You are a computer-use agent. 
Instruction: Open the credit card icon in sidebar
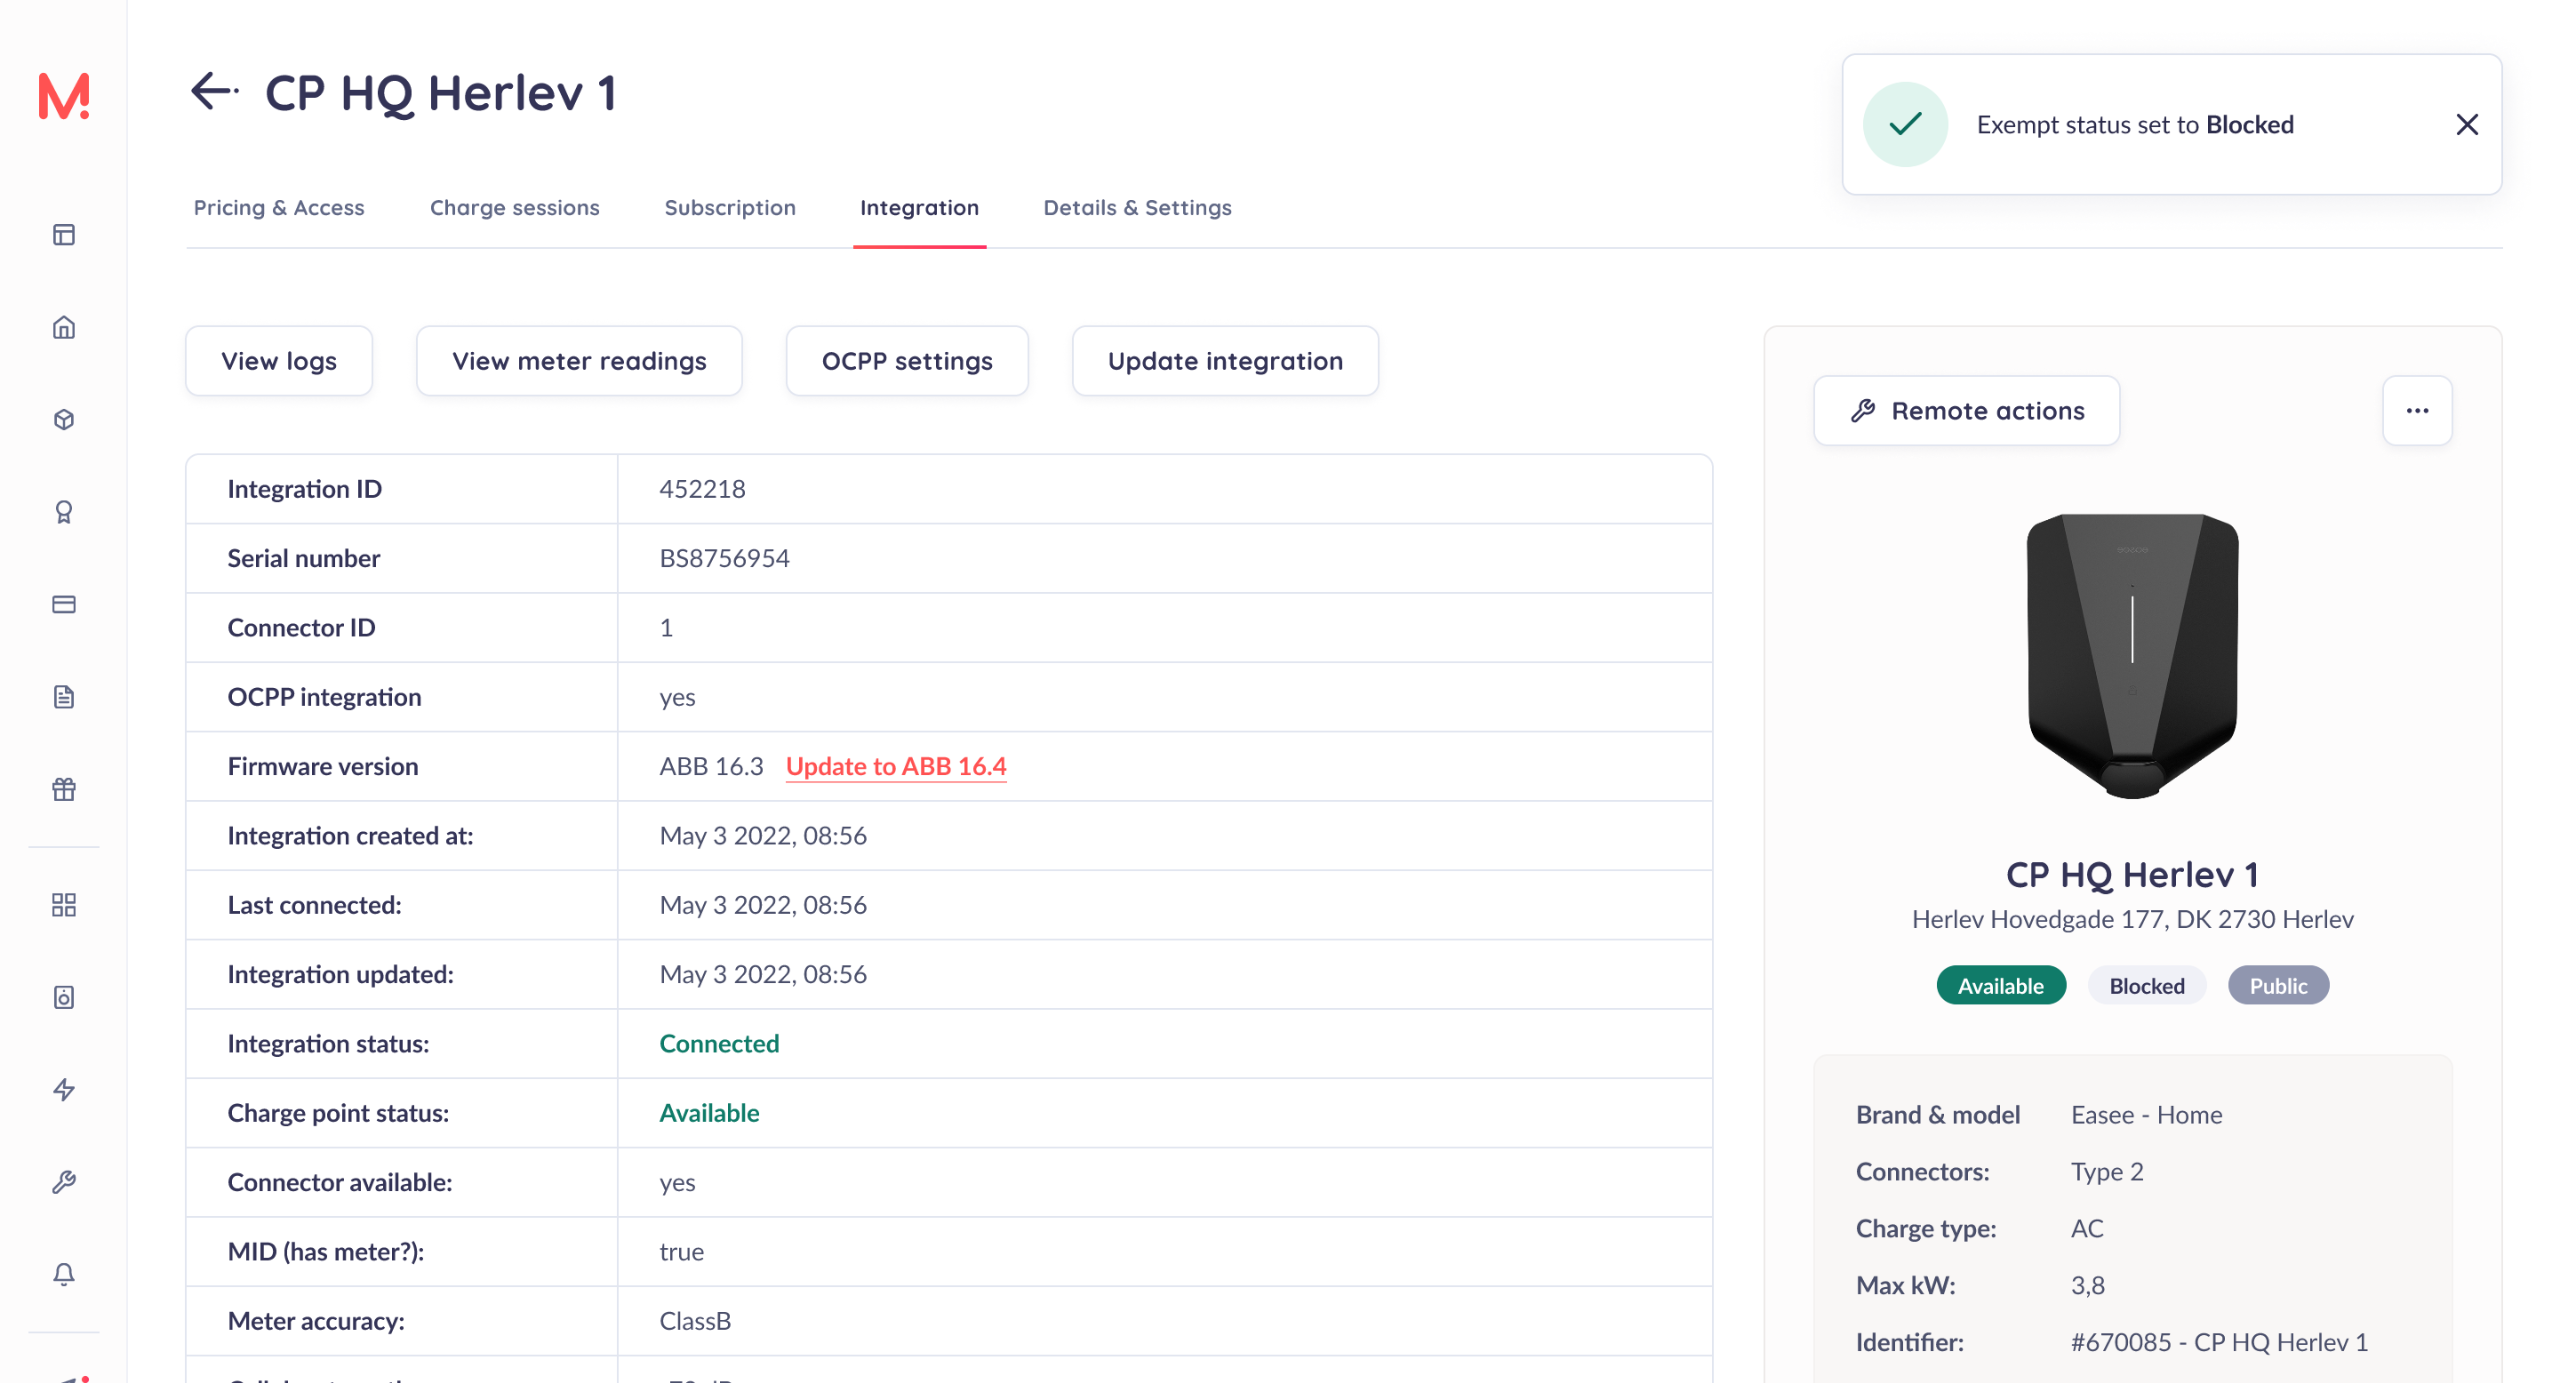(x=64, y=604)
